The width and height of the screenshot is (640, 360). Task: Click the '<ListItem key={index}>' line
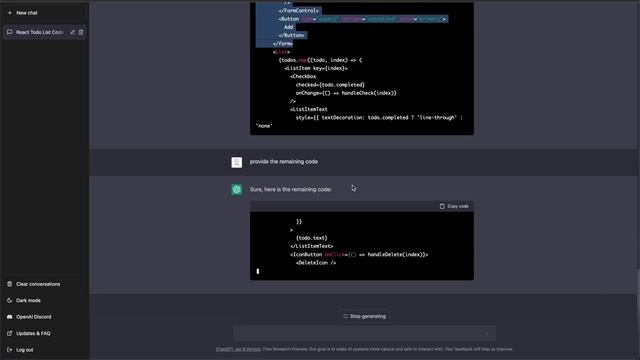[316, 68]
